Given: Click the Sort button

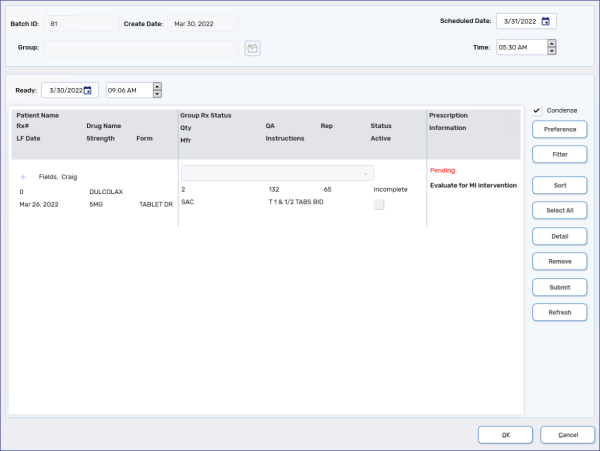Looking at the screenshot, I should [x=560, y=185].
